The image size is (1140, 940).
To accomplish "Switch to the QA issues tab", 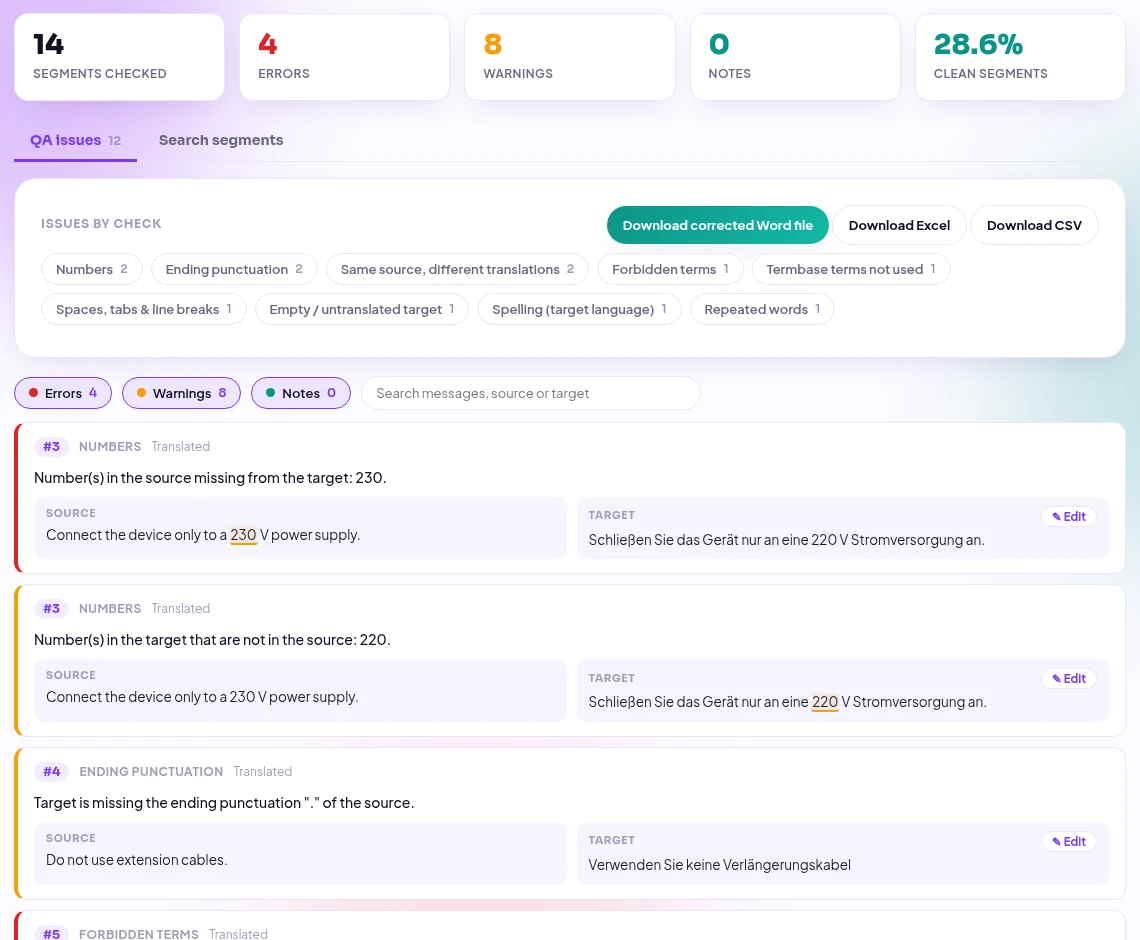I will coord(75,140).
